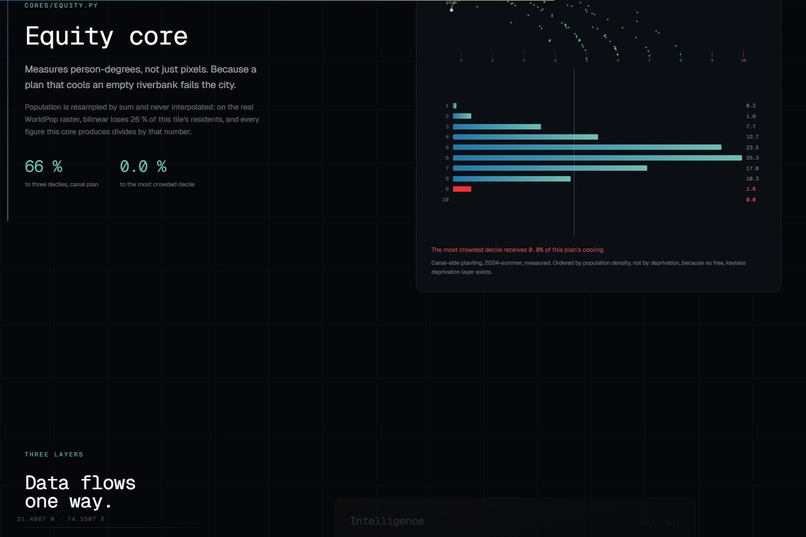Click the longest bar, decile 6
The height and width of the screenshot is (537, 806).
[597, 158]
